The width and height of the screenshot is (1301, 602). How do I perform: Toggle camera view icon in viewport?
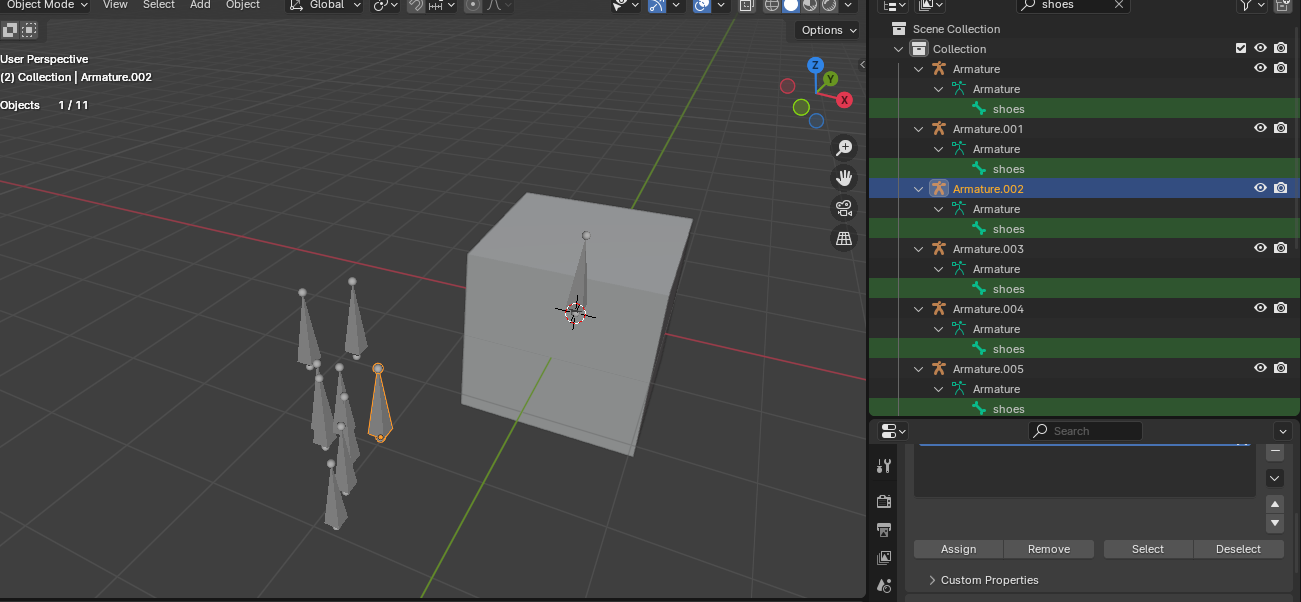pos(845,208)
